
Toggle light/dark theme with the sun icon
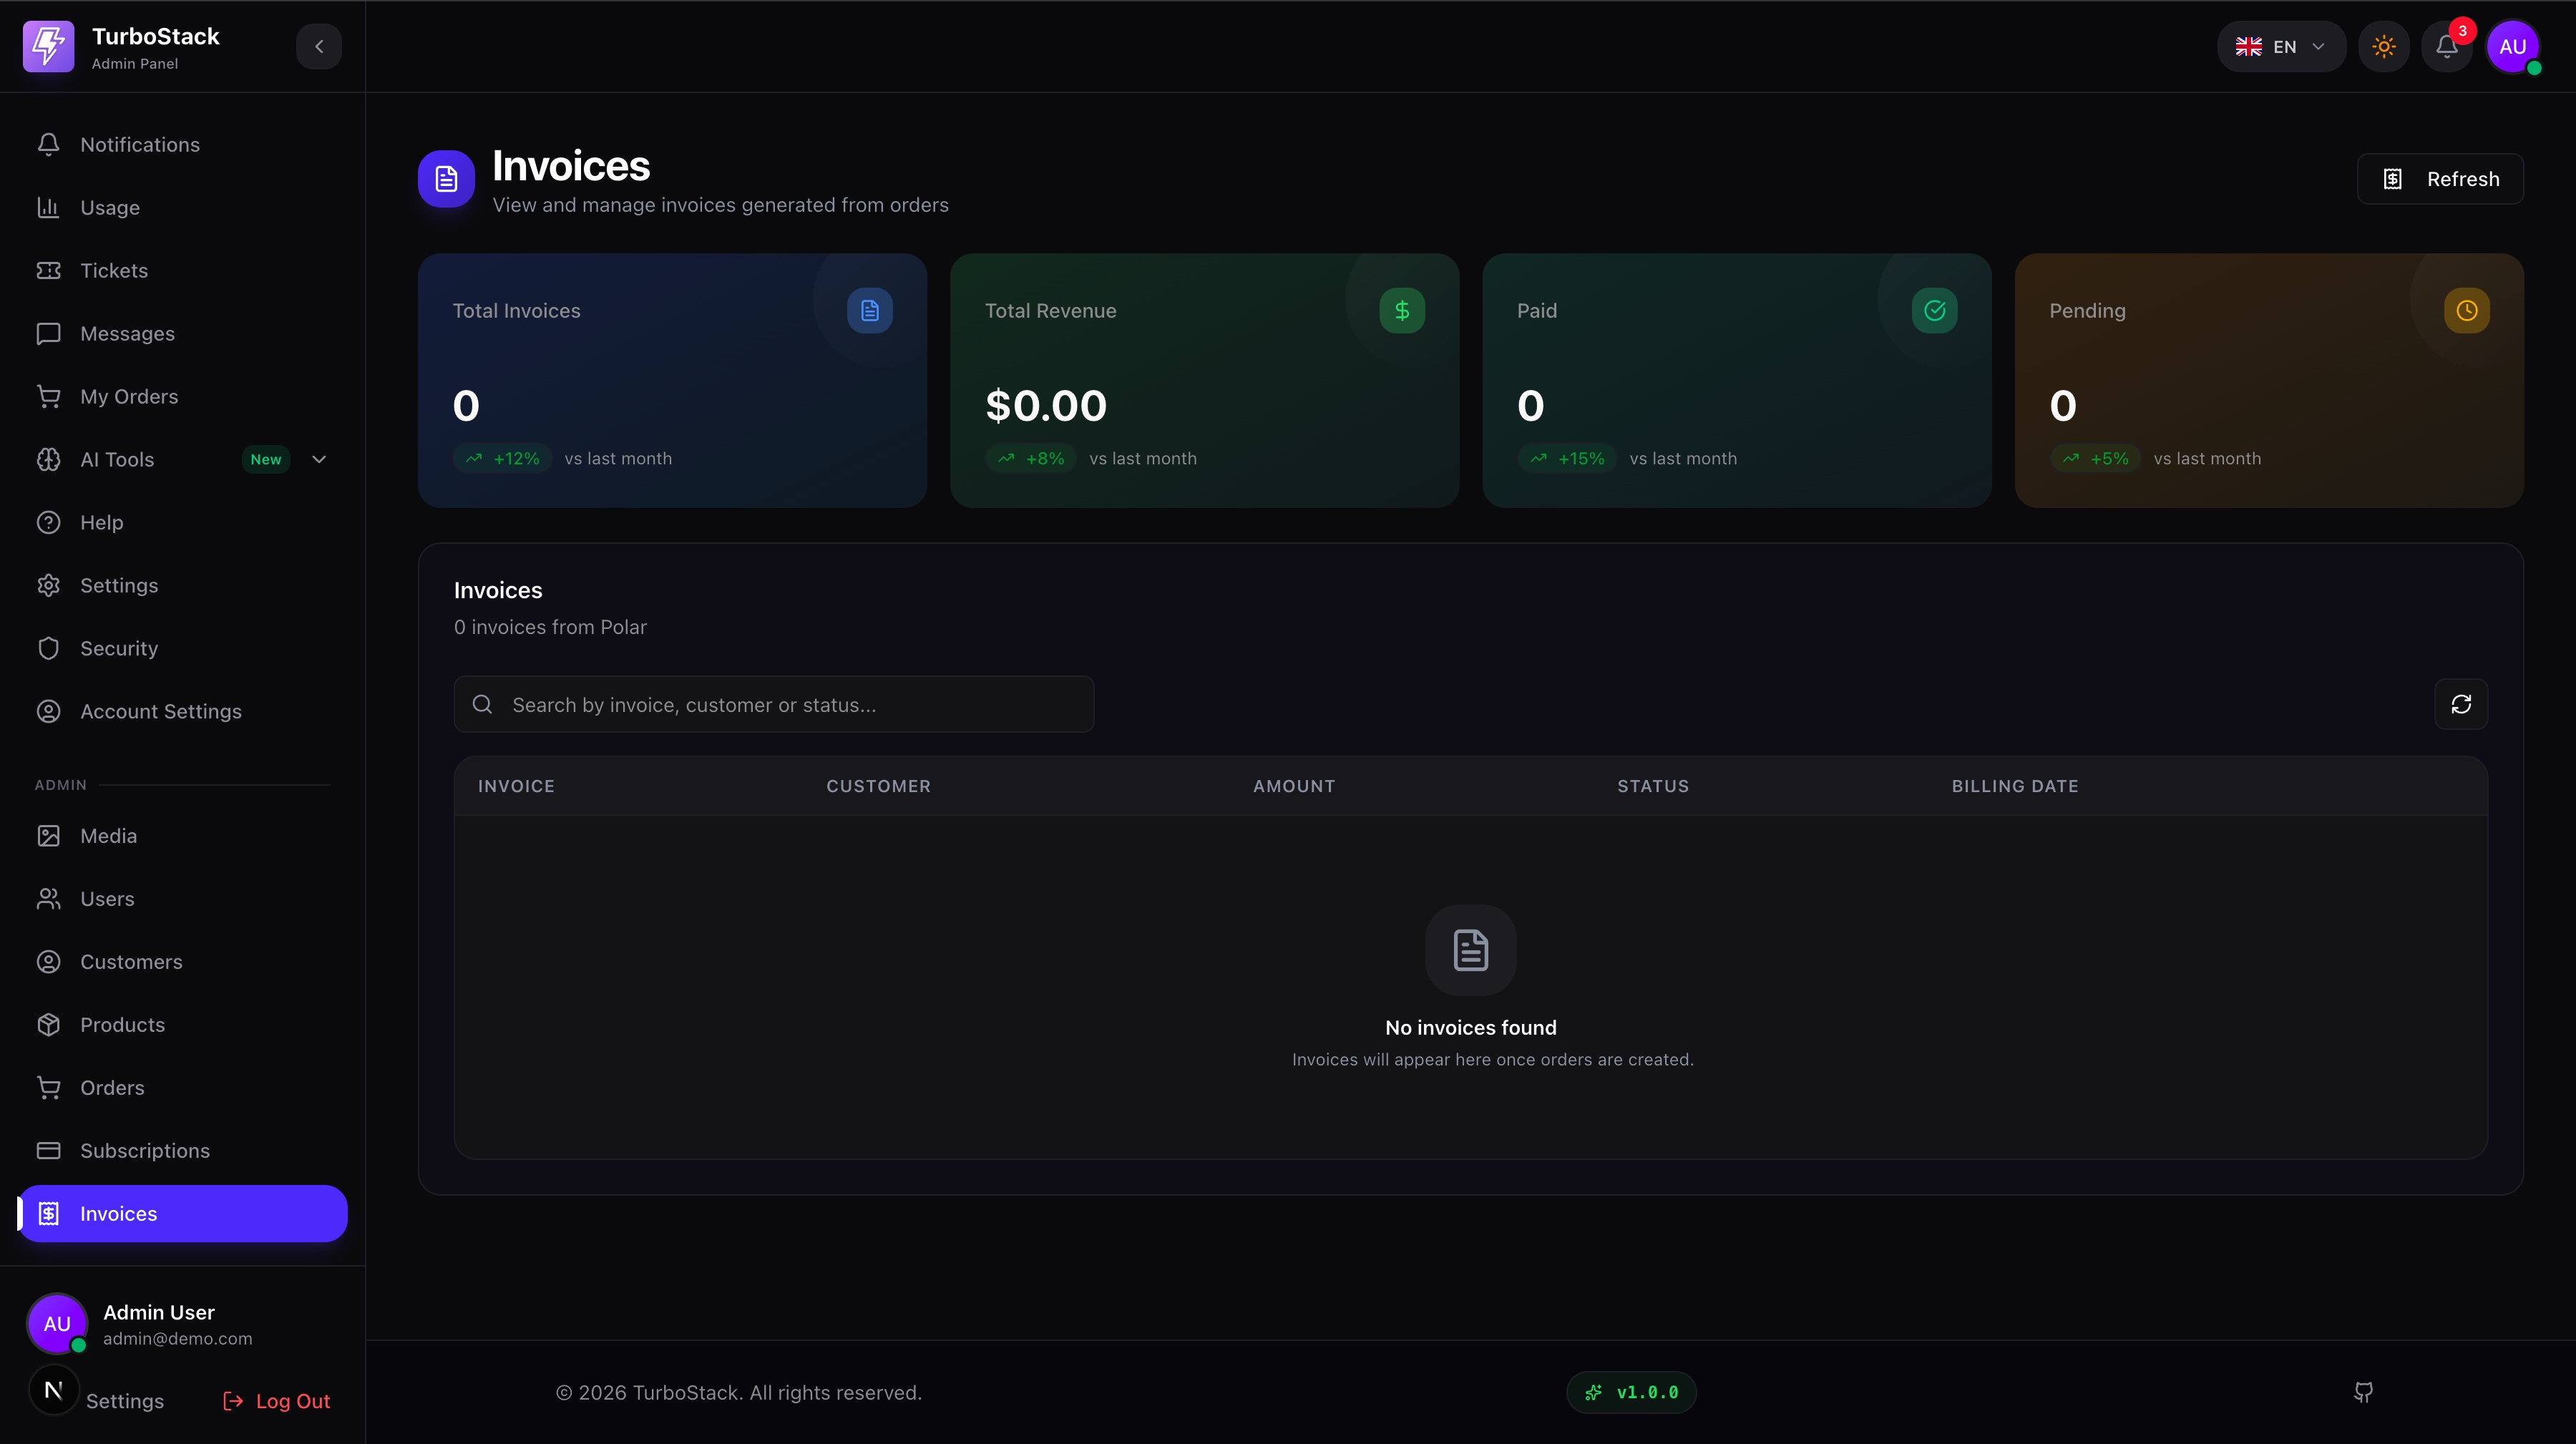[x=2383, y=47]
